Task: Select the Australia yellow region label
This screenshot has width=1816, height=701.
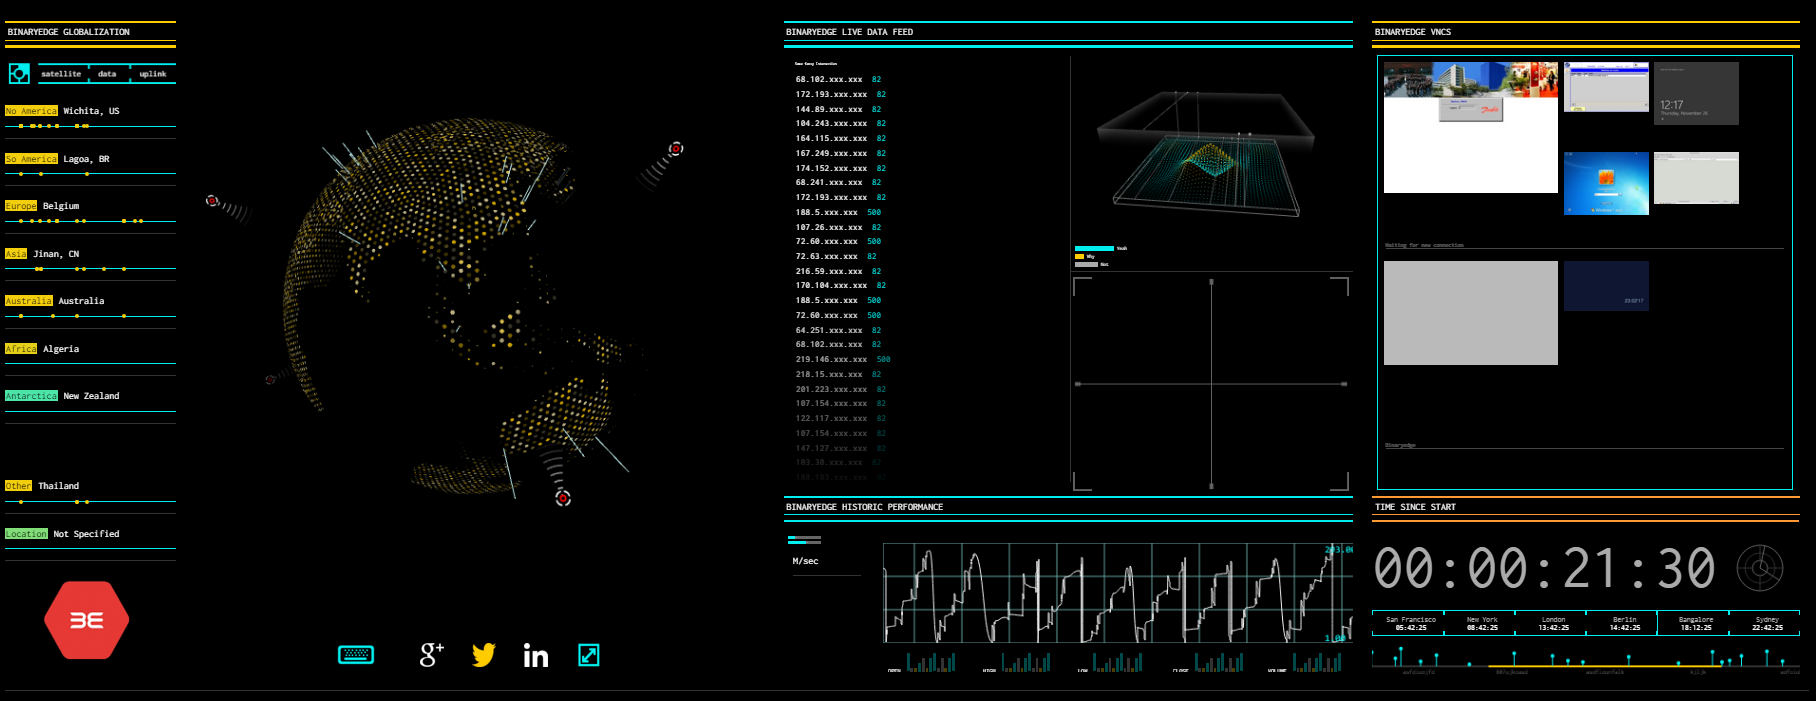Action: point(29,301)
